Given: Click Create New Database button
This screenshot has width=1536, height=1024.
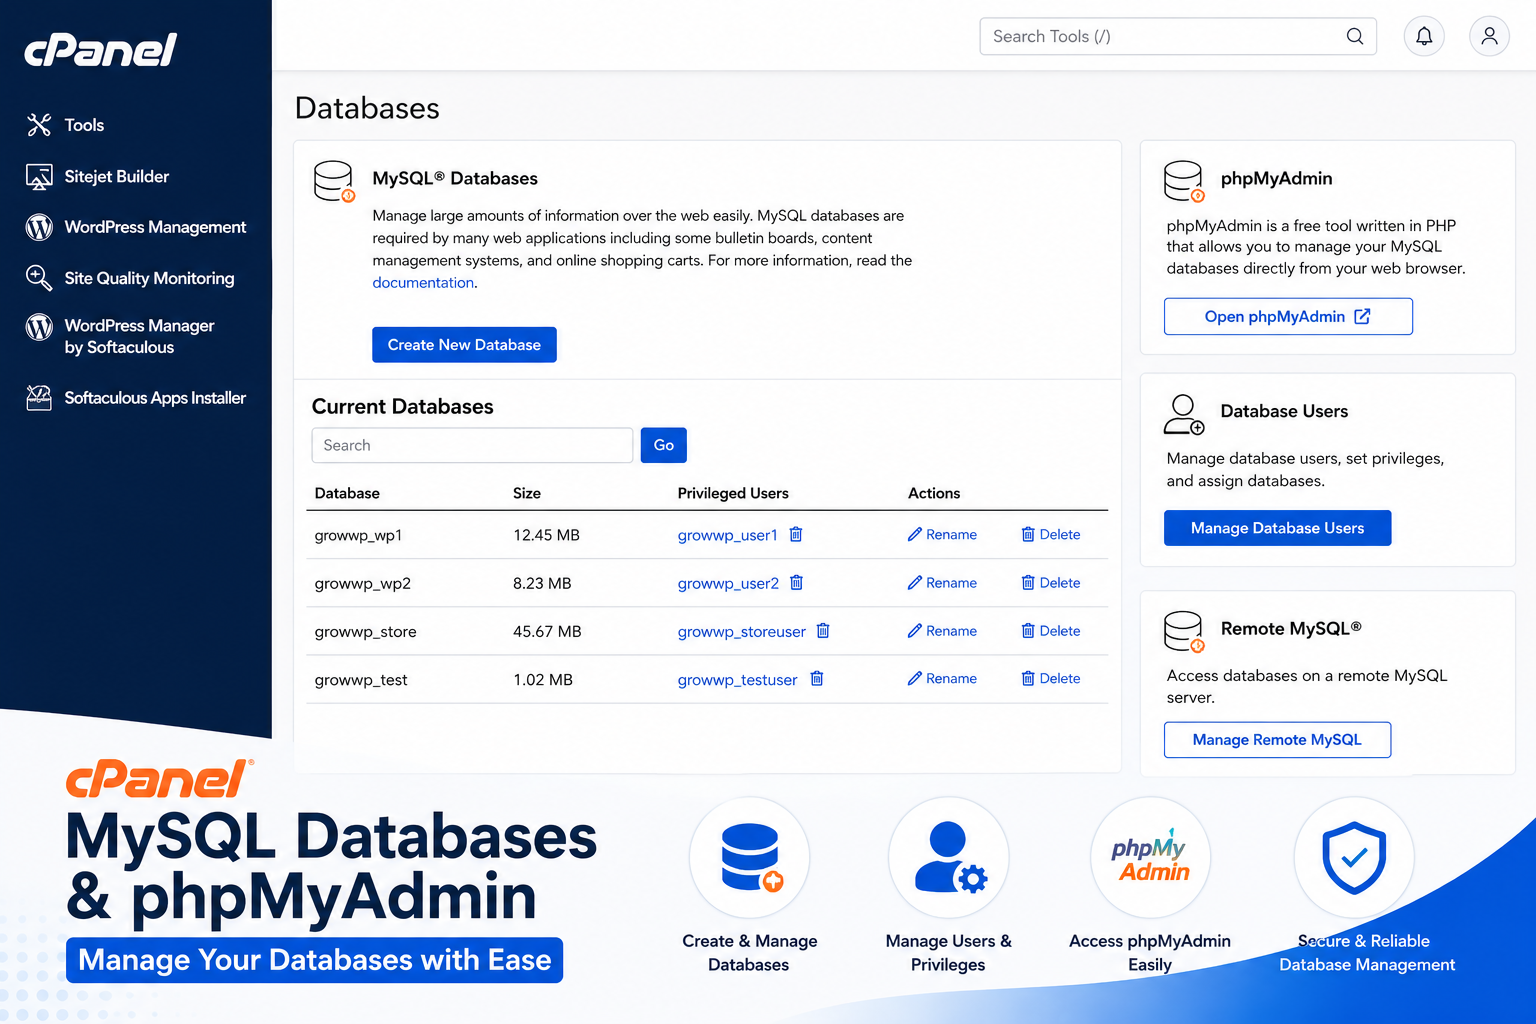Looking at the screenshot, I should point(464,345).
